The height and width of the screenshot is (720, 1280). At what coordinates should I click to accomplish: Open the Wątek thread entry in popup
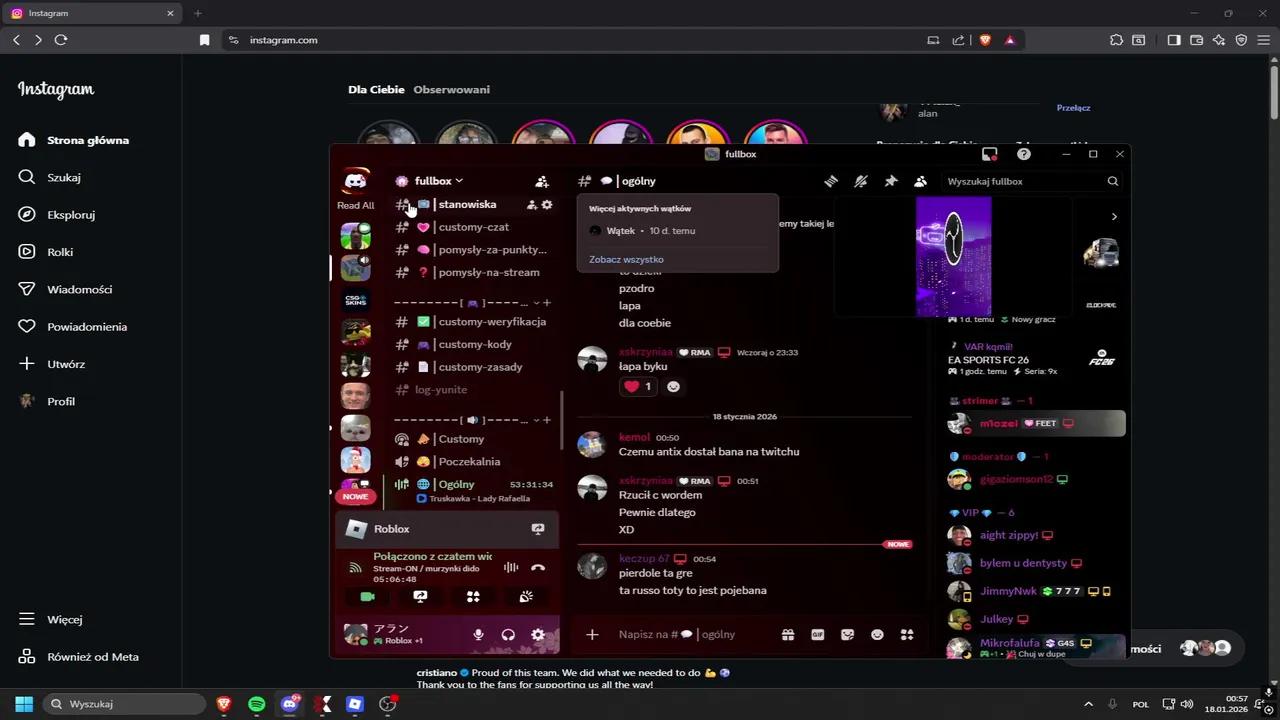click(x=677, y=231)
